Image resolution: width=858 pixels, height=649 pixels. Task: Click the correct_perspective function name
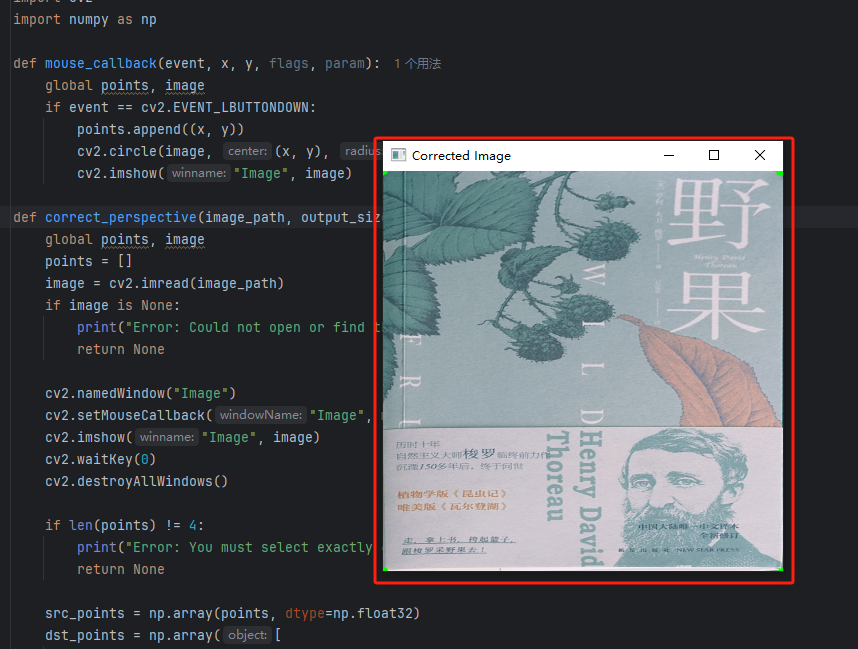tap(120, 218)
